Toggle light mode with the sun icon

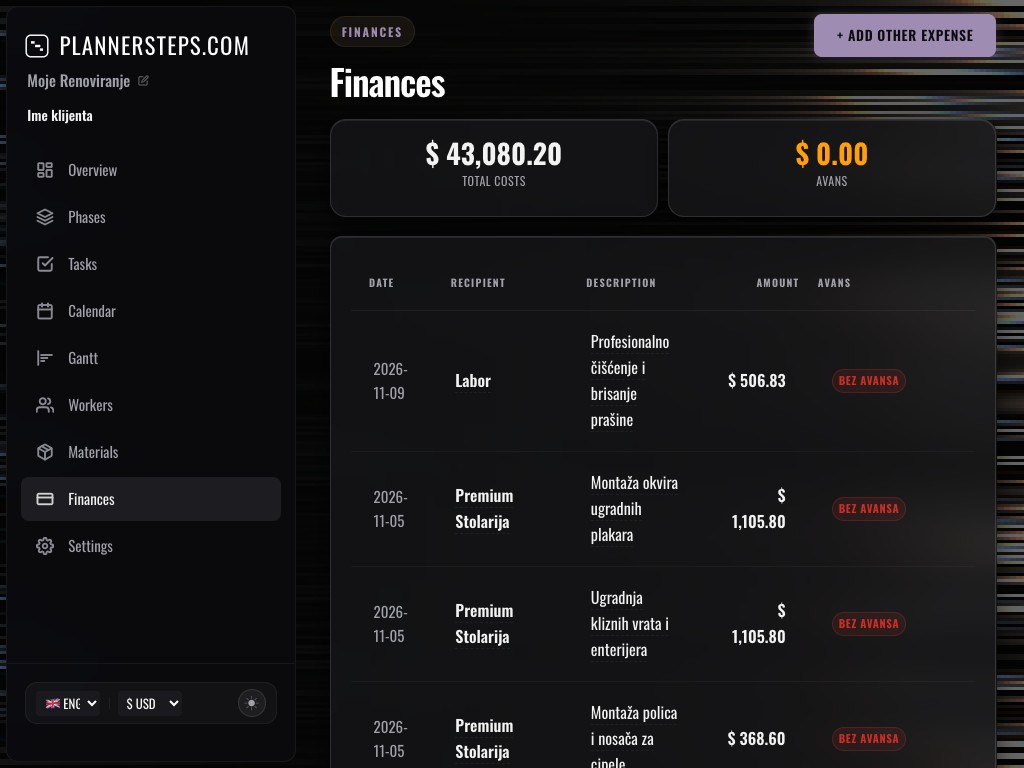click(x=251, y=703)
